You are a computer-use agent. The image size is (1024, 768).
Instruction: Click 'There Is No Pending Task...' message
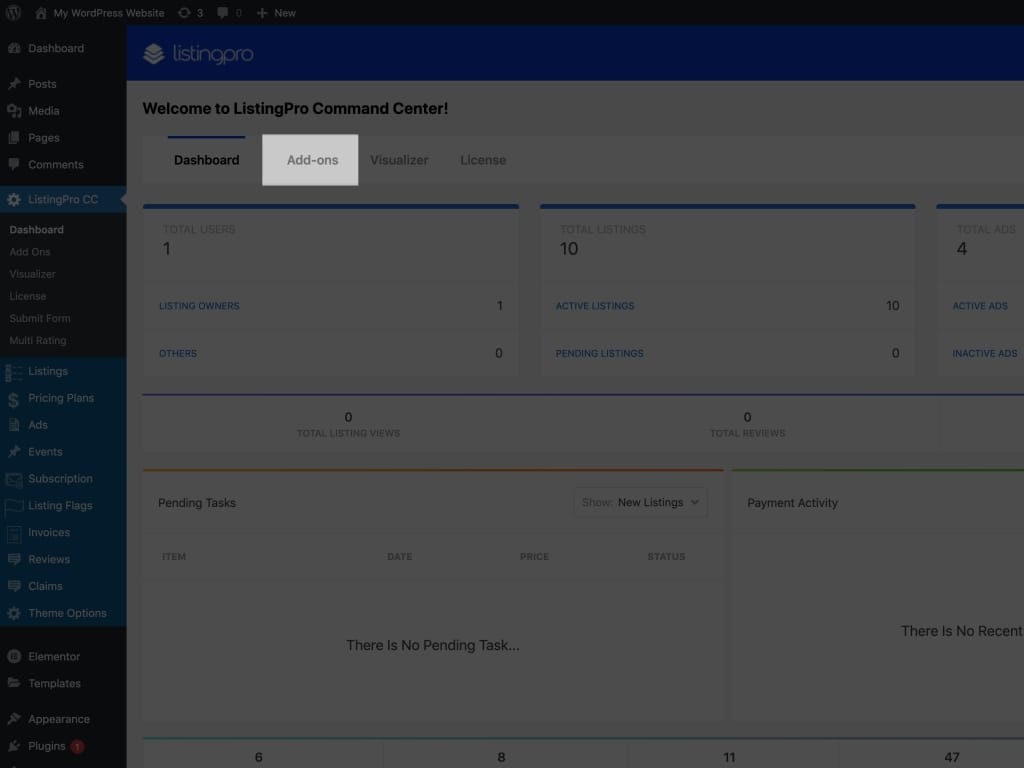click(433, 645)
